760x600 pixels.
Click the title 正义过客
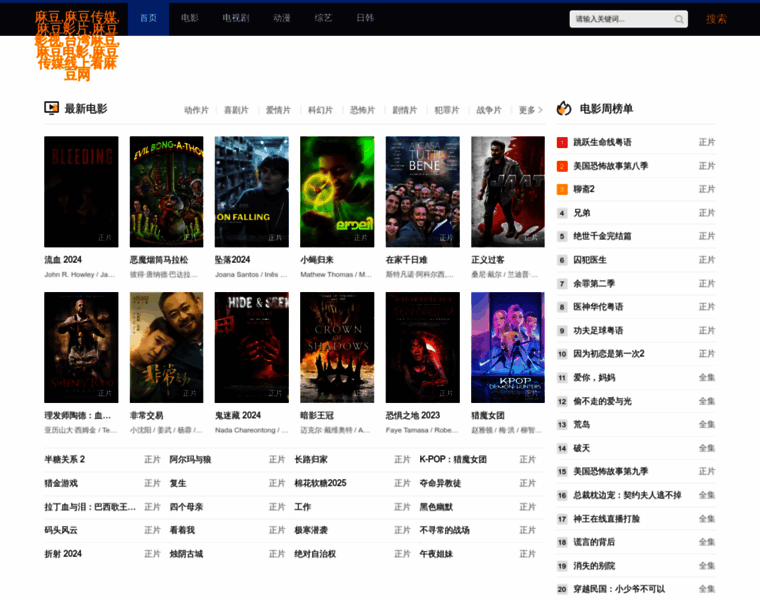coord(488,260)
